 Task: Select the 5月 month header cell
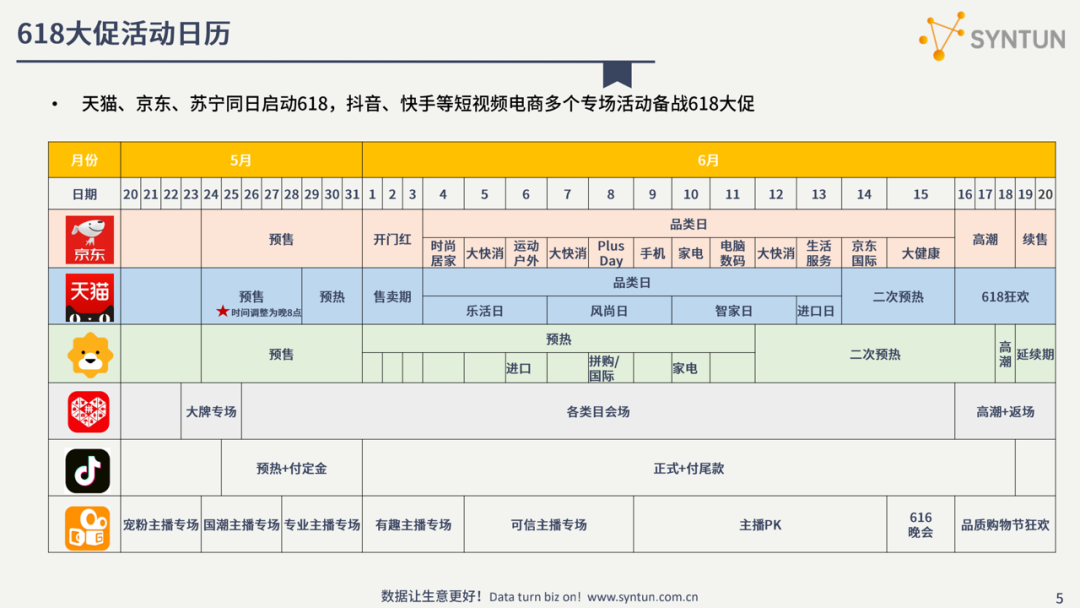241,160
